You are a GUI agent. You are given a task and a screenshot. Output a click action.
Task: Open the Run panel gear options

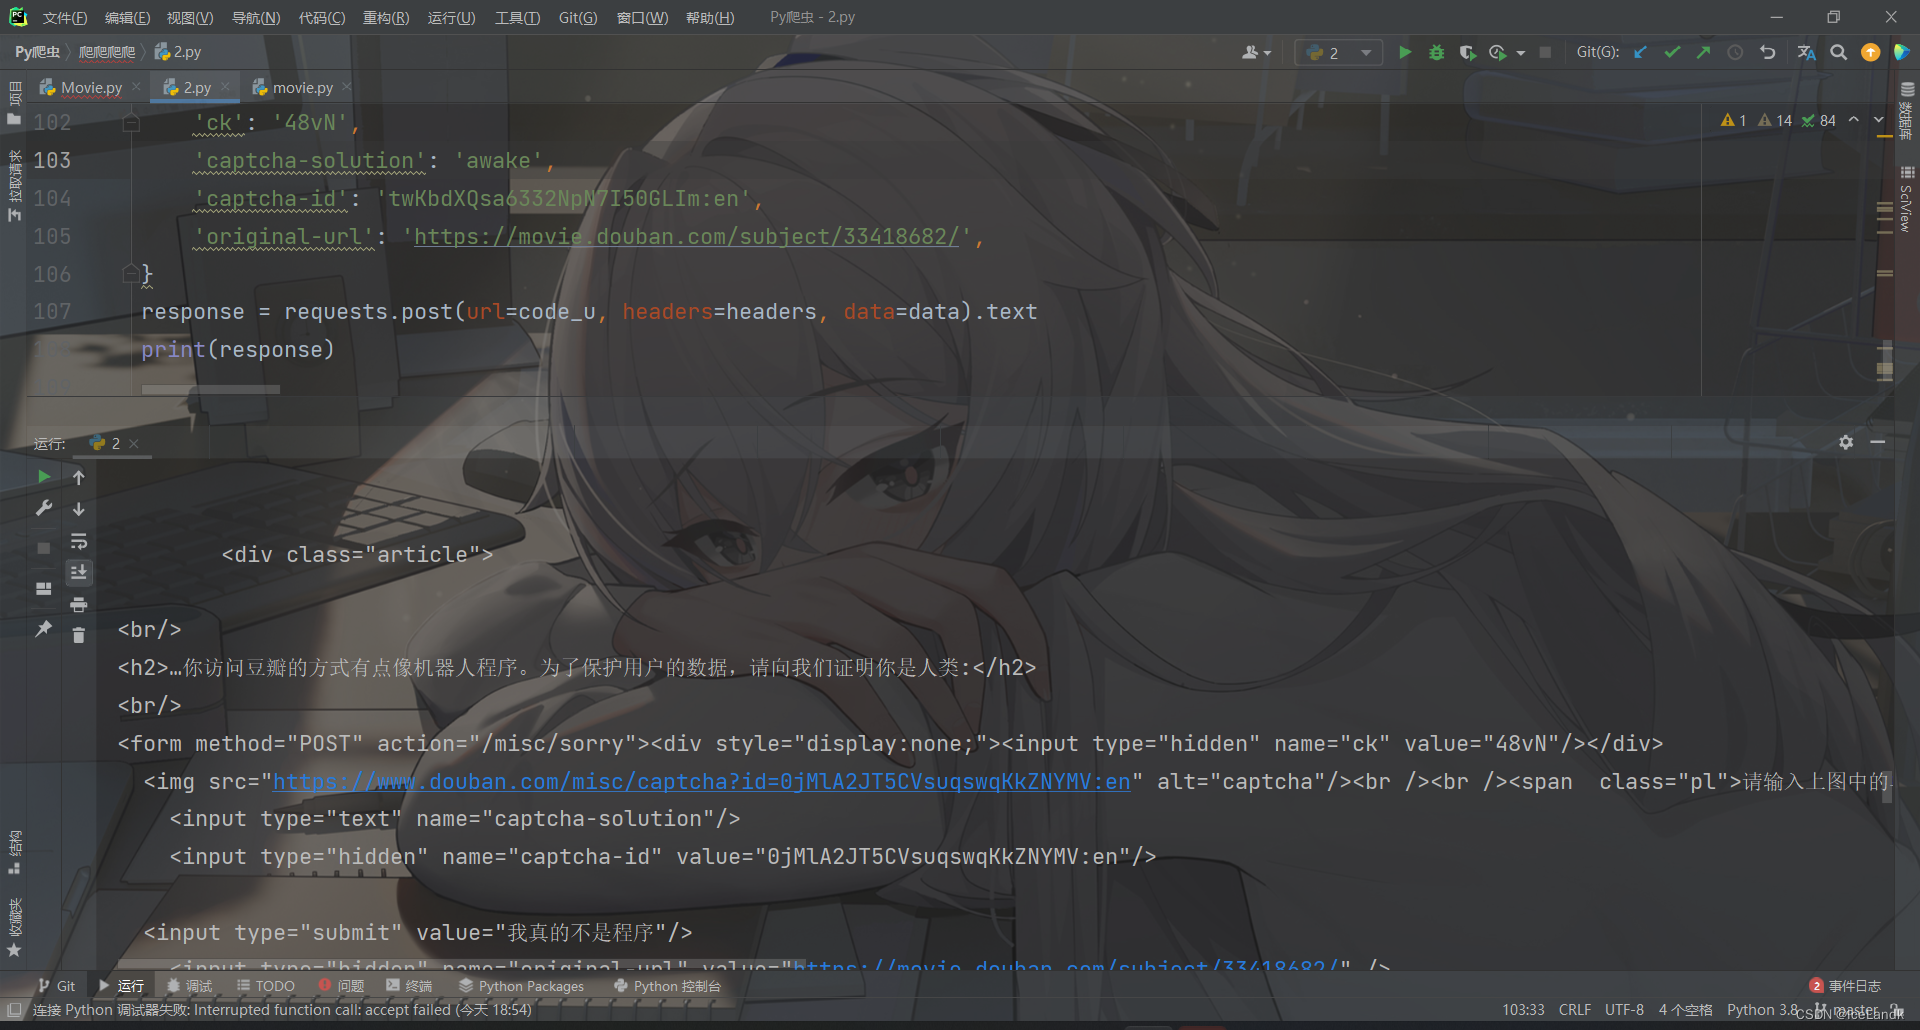click(1846, 442)
